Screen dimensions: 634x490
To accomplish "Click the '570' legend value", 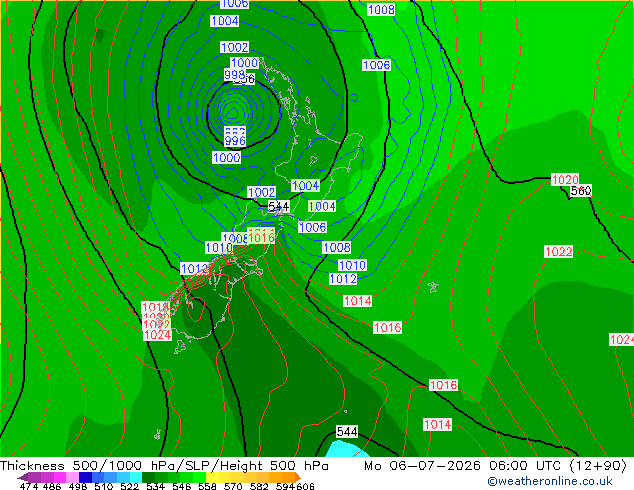I will (x=233, y=486).
